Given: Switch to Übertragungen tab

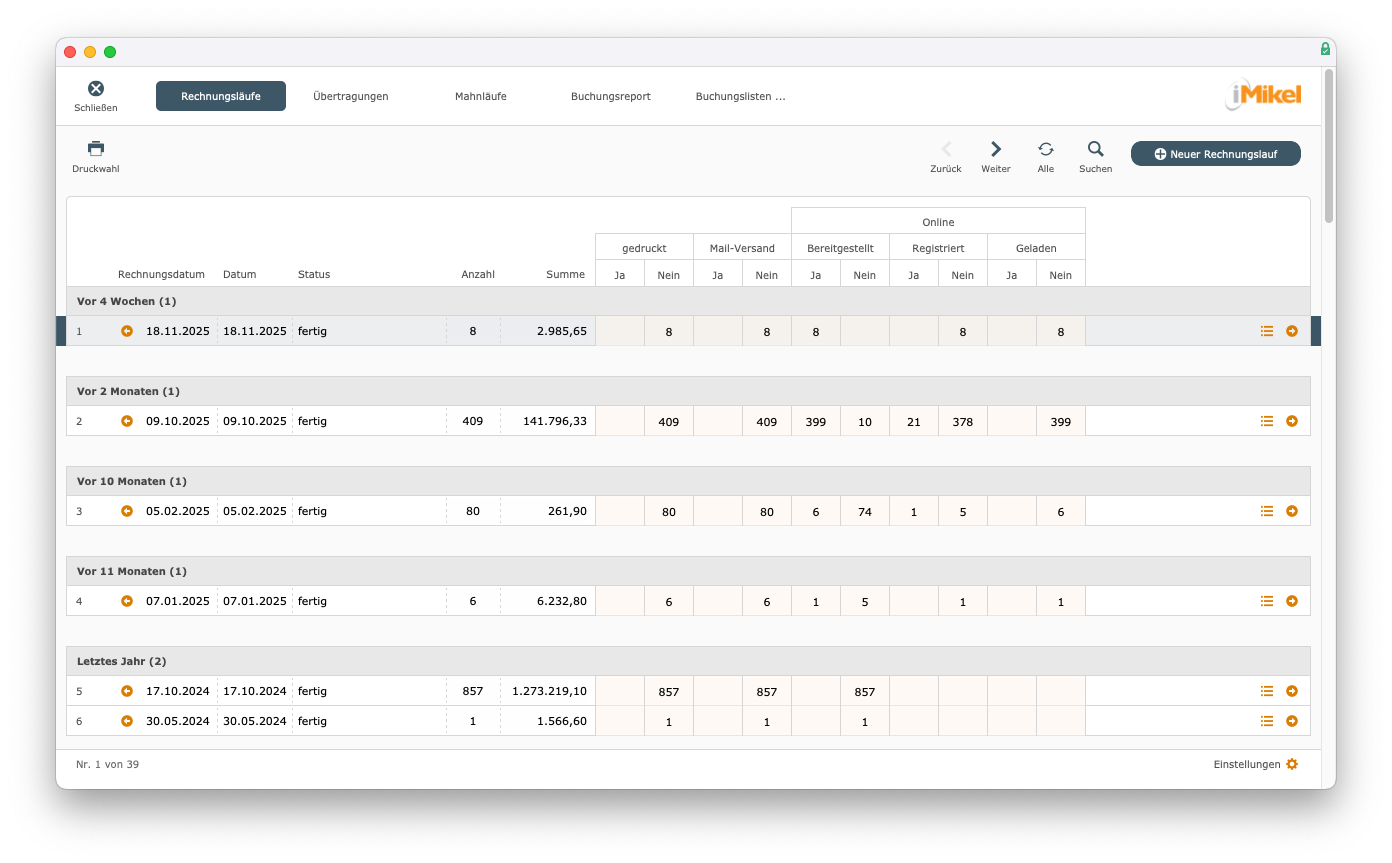Looking at the screenshot, I should pos(350,96).
